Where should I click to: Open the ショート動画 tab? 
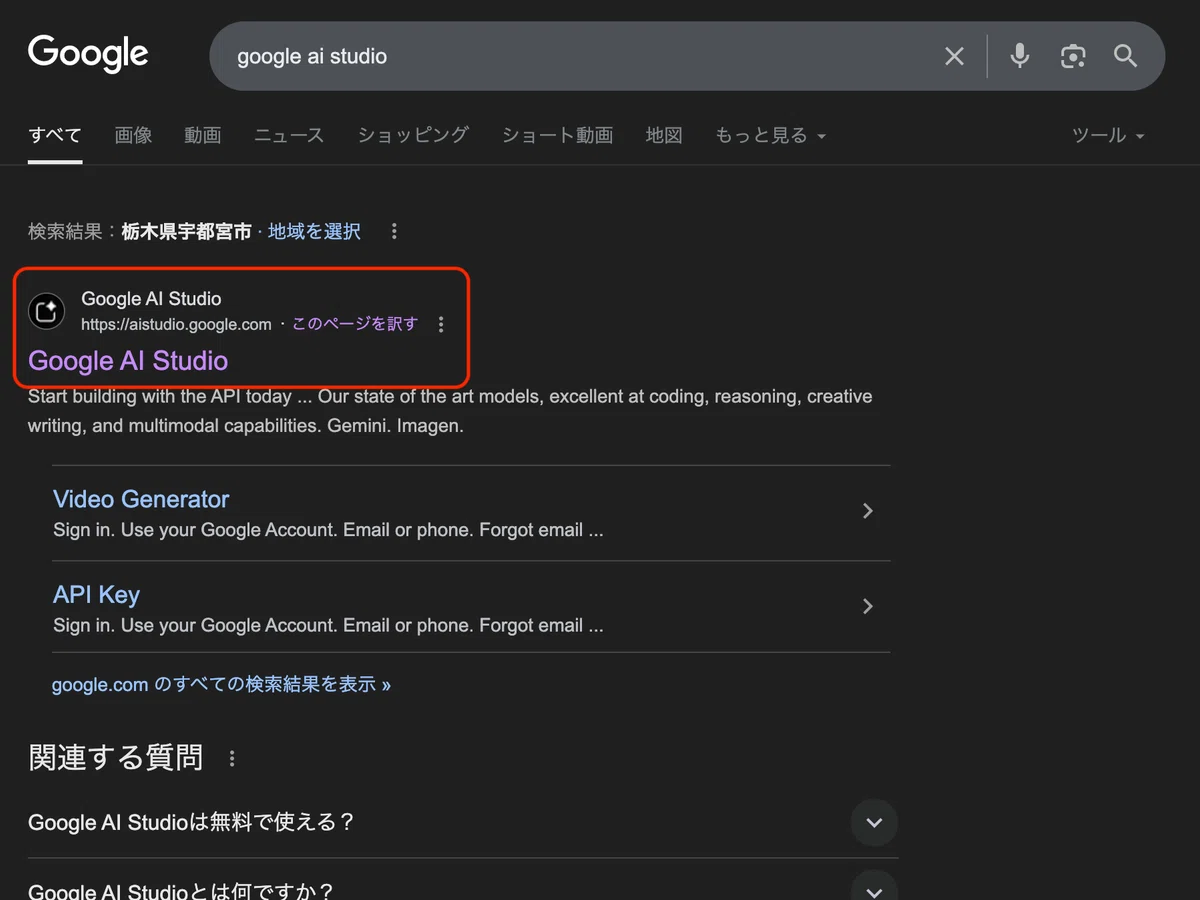557,135
